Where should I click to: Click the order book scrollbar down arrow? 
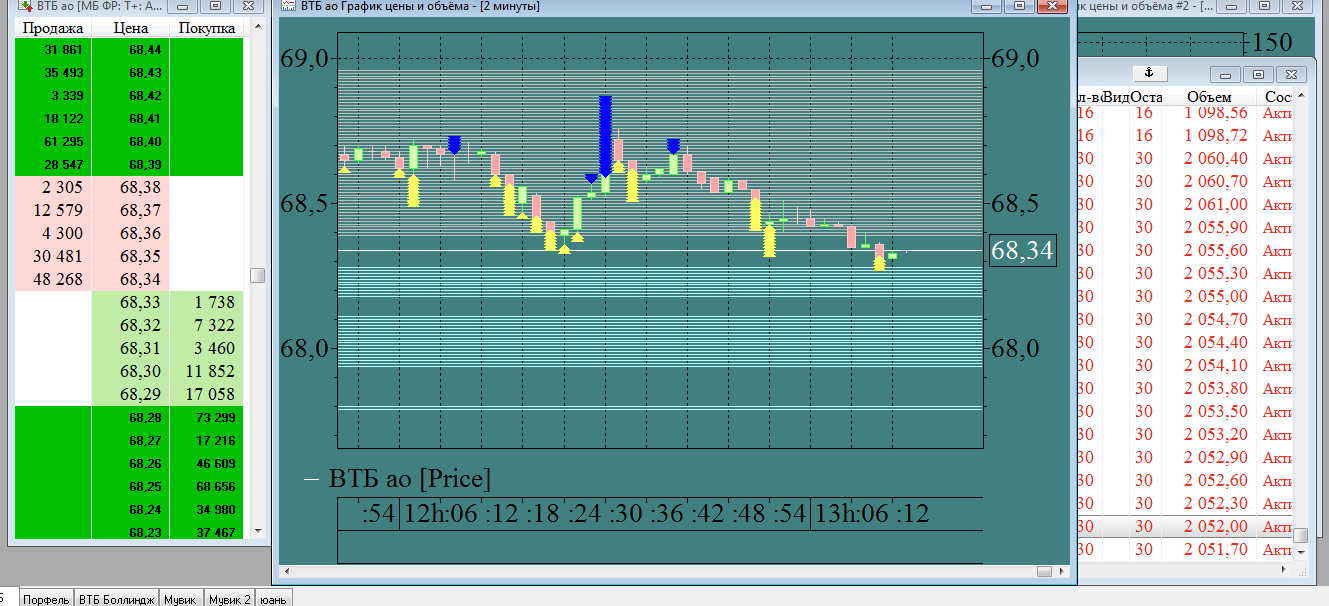click(257, 530)
